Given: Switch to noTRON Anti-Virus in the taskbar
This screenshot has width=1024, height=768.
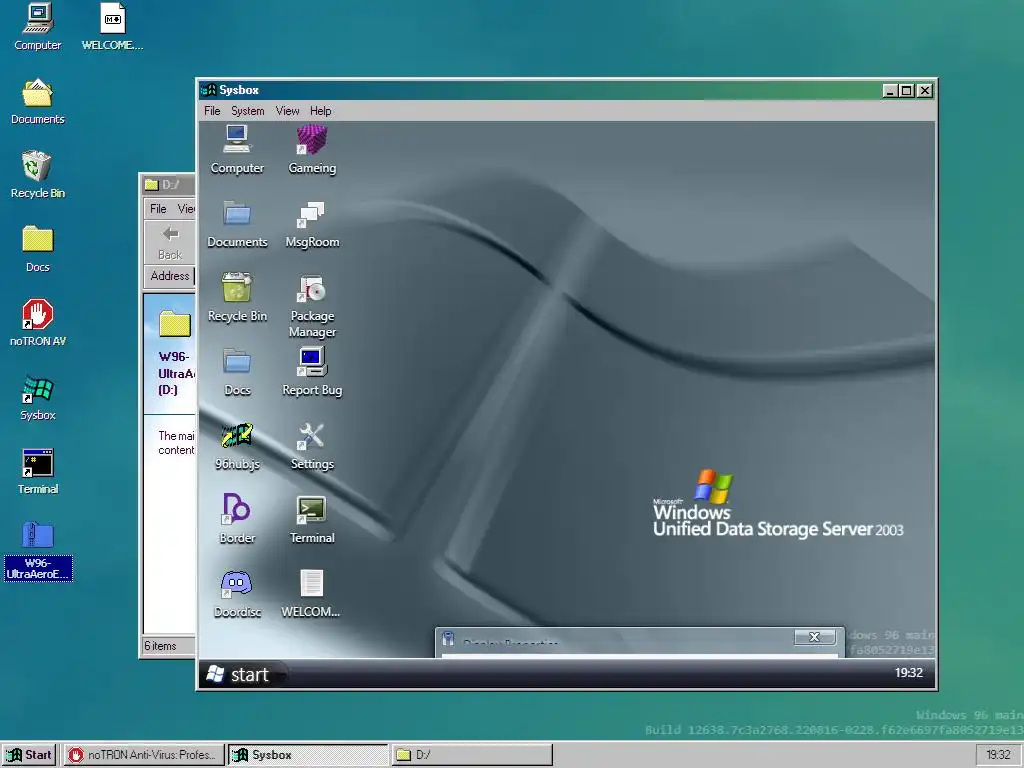Looking at the screenshot, I should click(143, 755).
